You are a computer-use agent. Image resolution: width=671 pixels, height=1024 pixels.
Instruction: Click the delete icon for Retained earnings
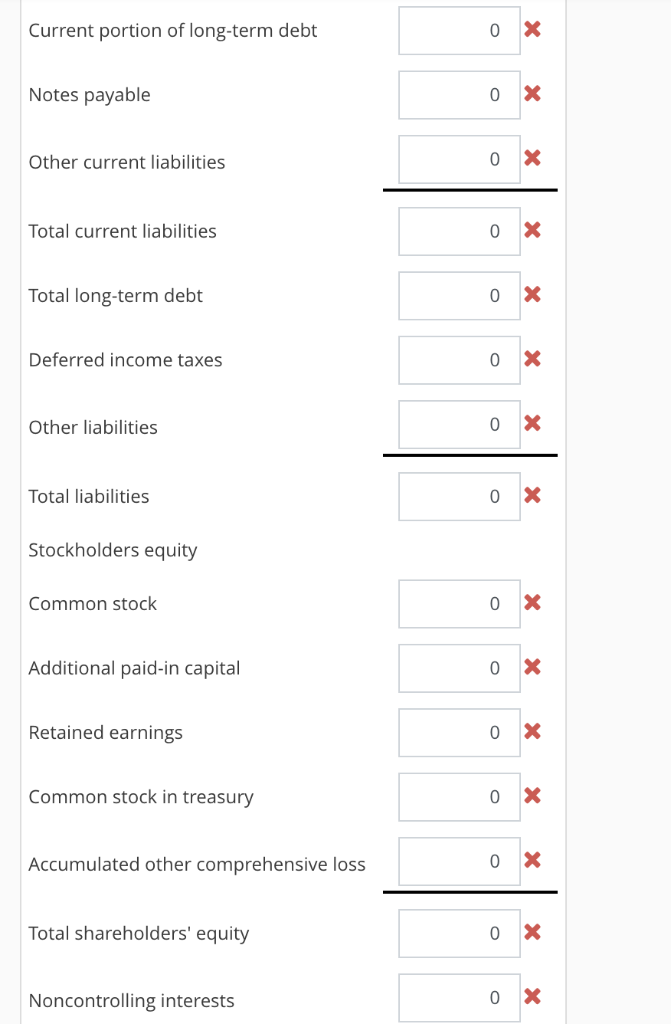tap(532, 732)
